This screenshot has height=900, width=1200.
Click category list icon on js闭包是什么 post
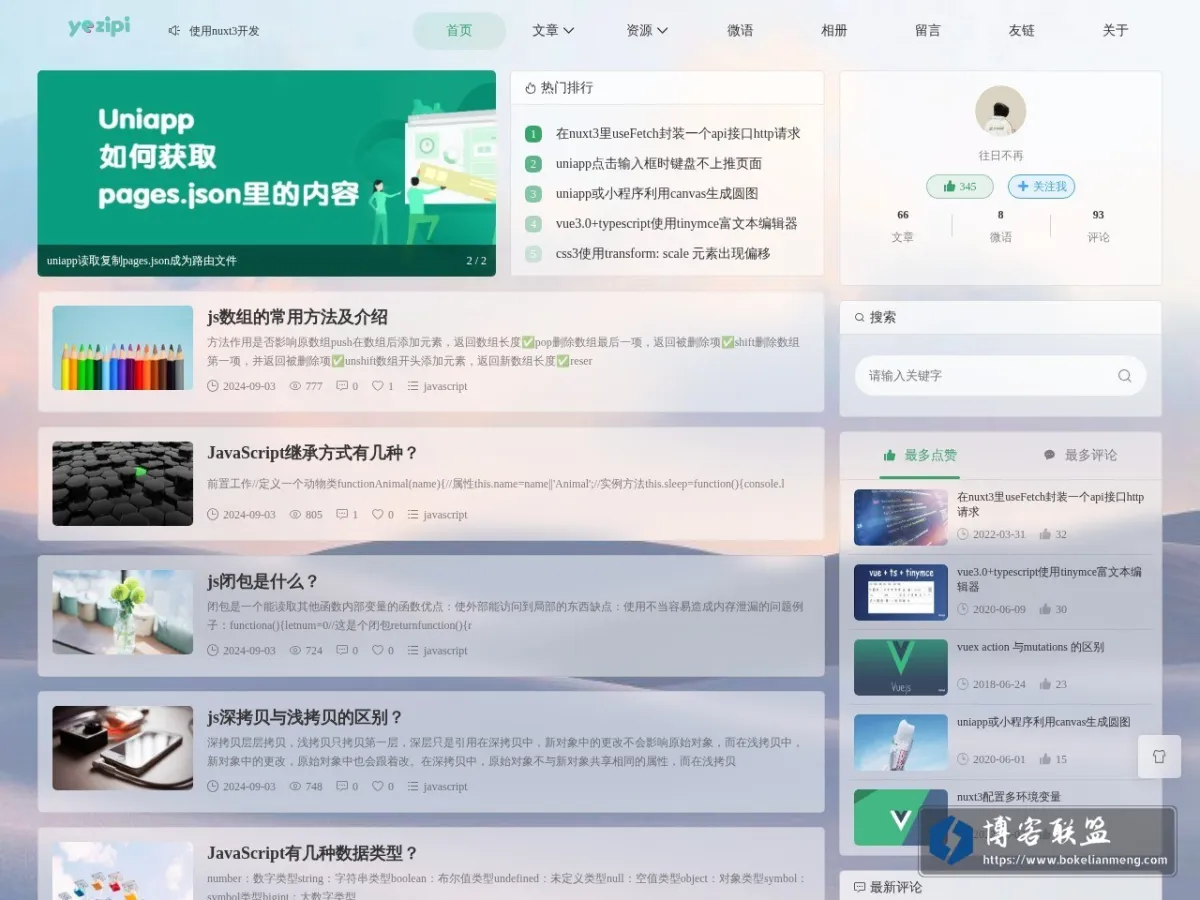click(x=413, y=651)
